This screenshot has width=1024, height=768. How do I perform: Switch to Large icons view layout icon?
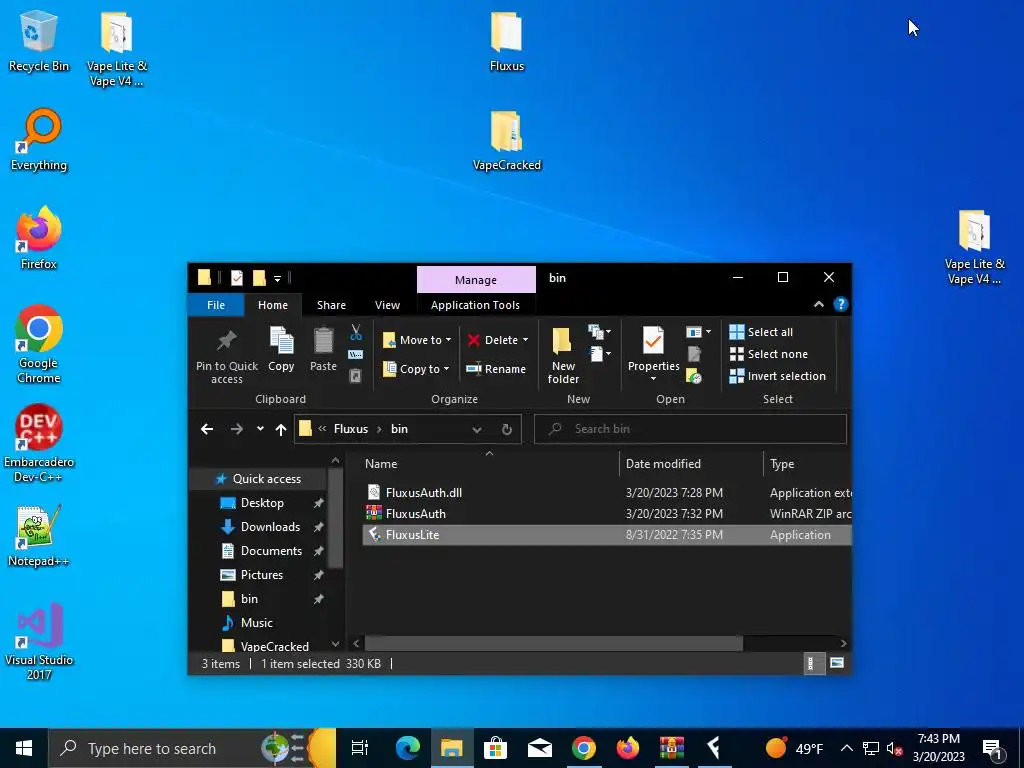837,664
